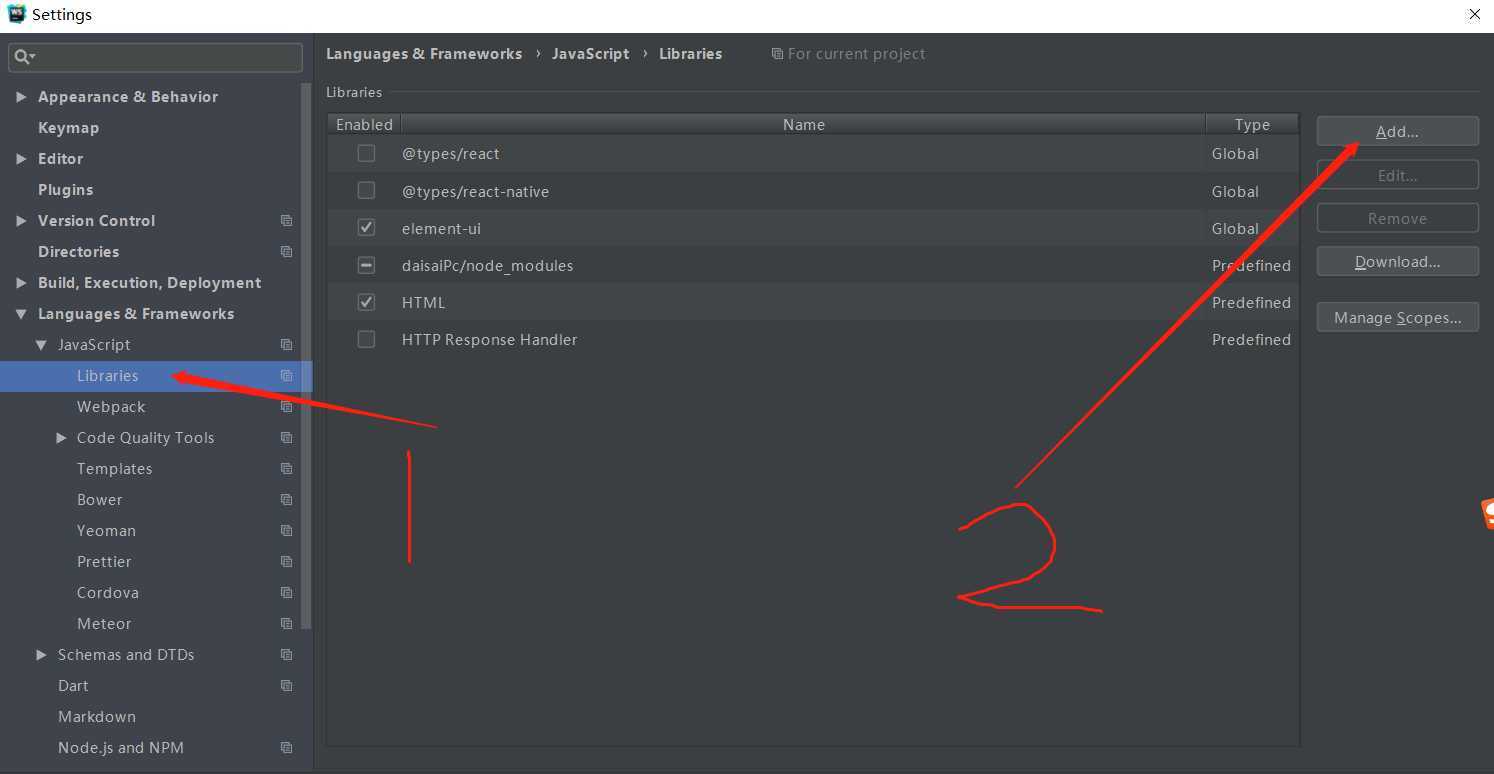Click in the settings search field
The width and height of the screenshot is (1494, 774).
155,57
